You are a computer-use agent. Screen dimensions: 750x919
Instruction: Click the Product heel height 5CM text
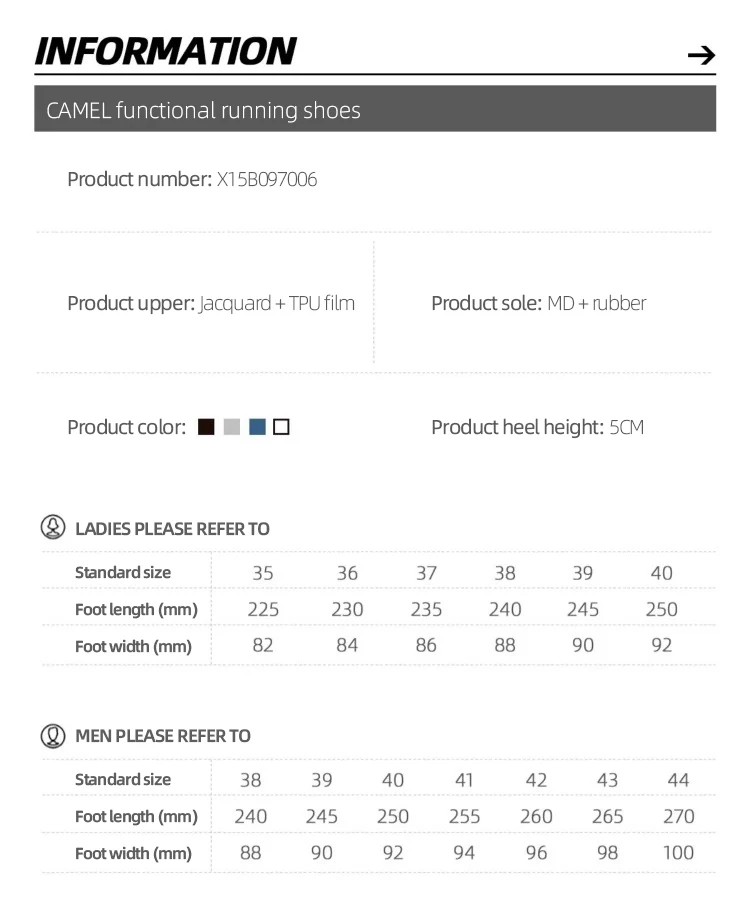(537, 427)
